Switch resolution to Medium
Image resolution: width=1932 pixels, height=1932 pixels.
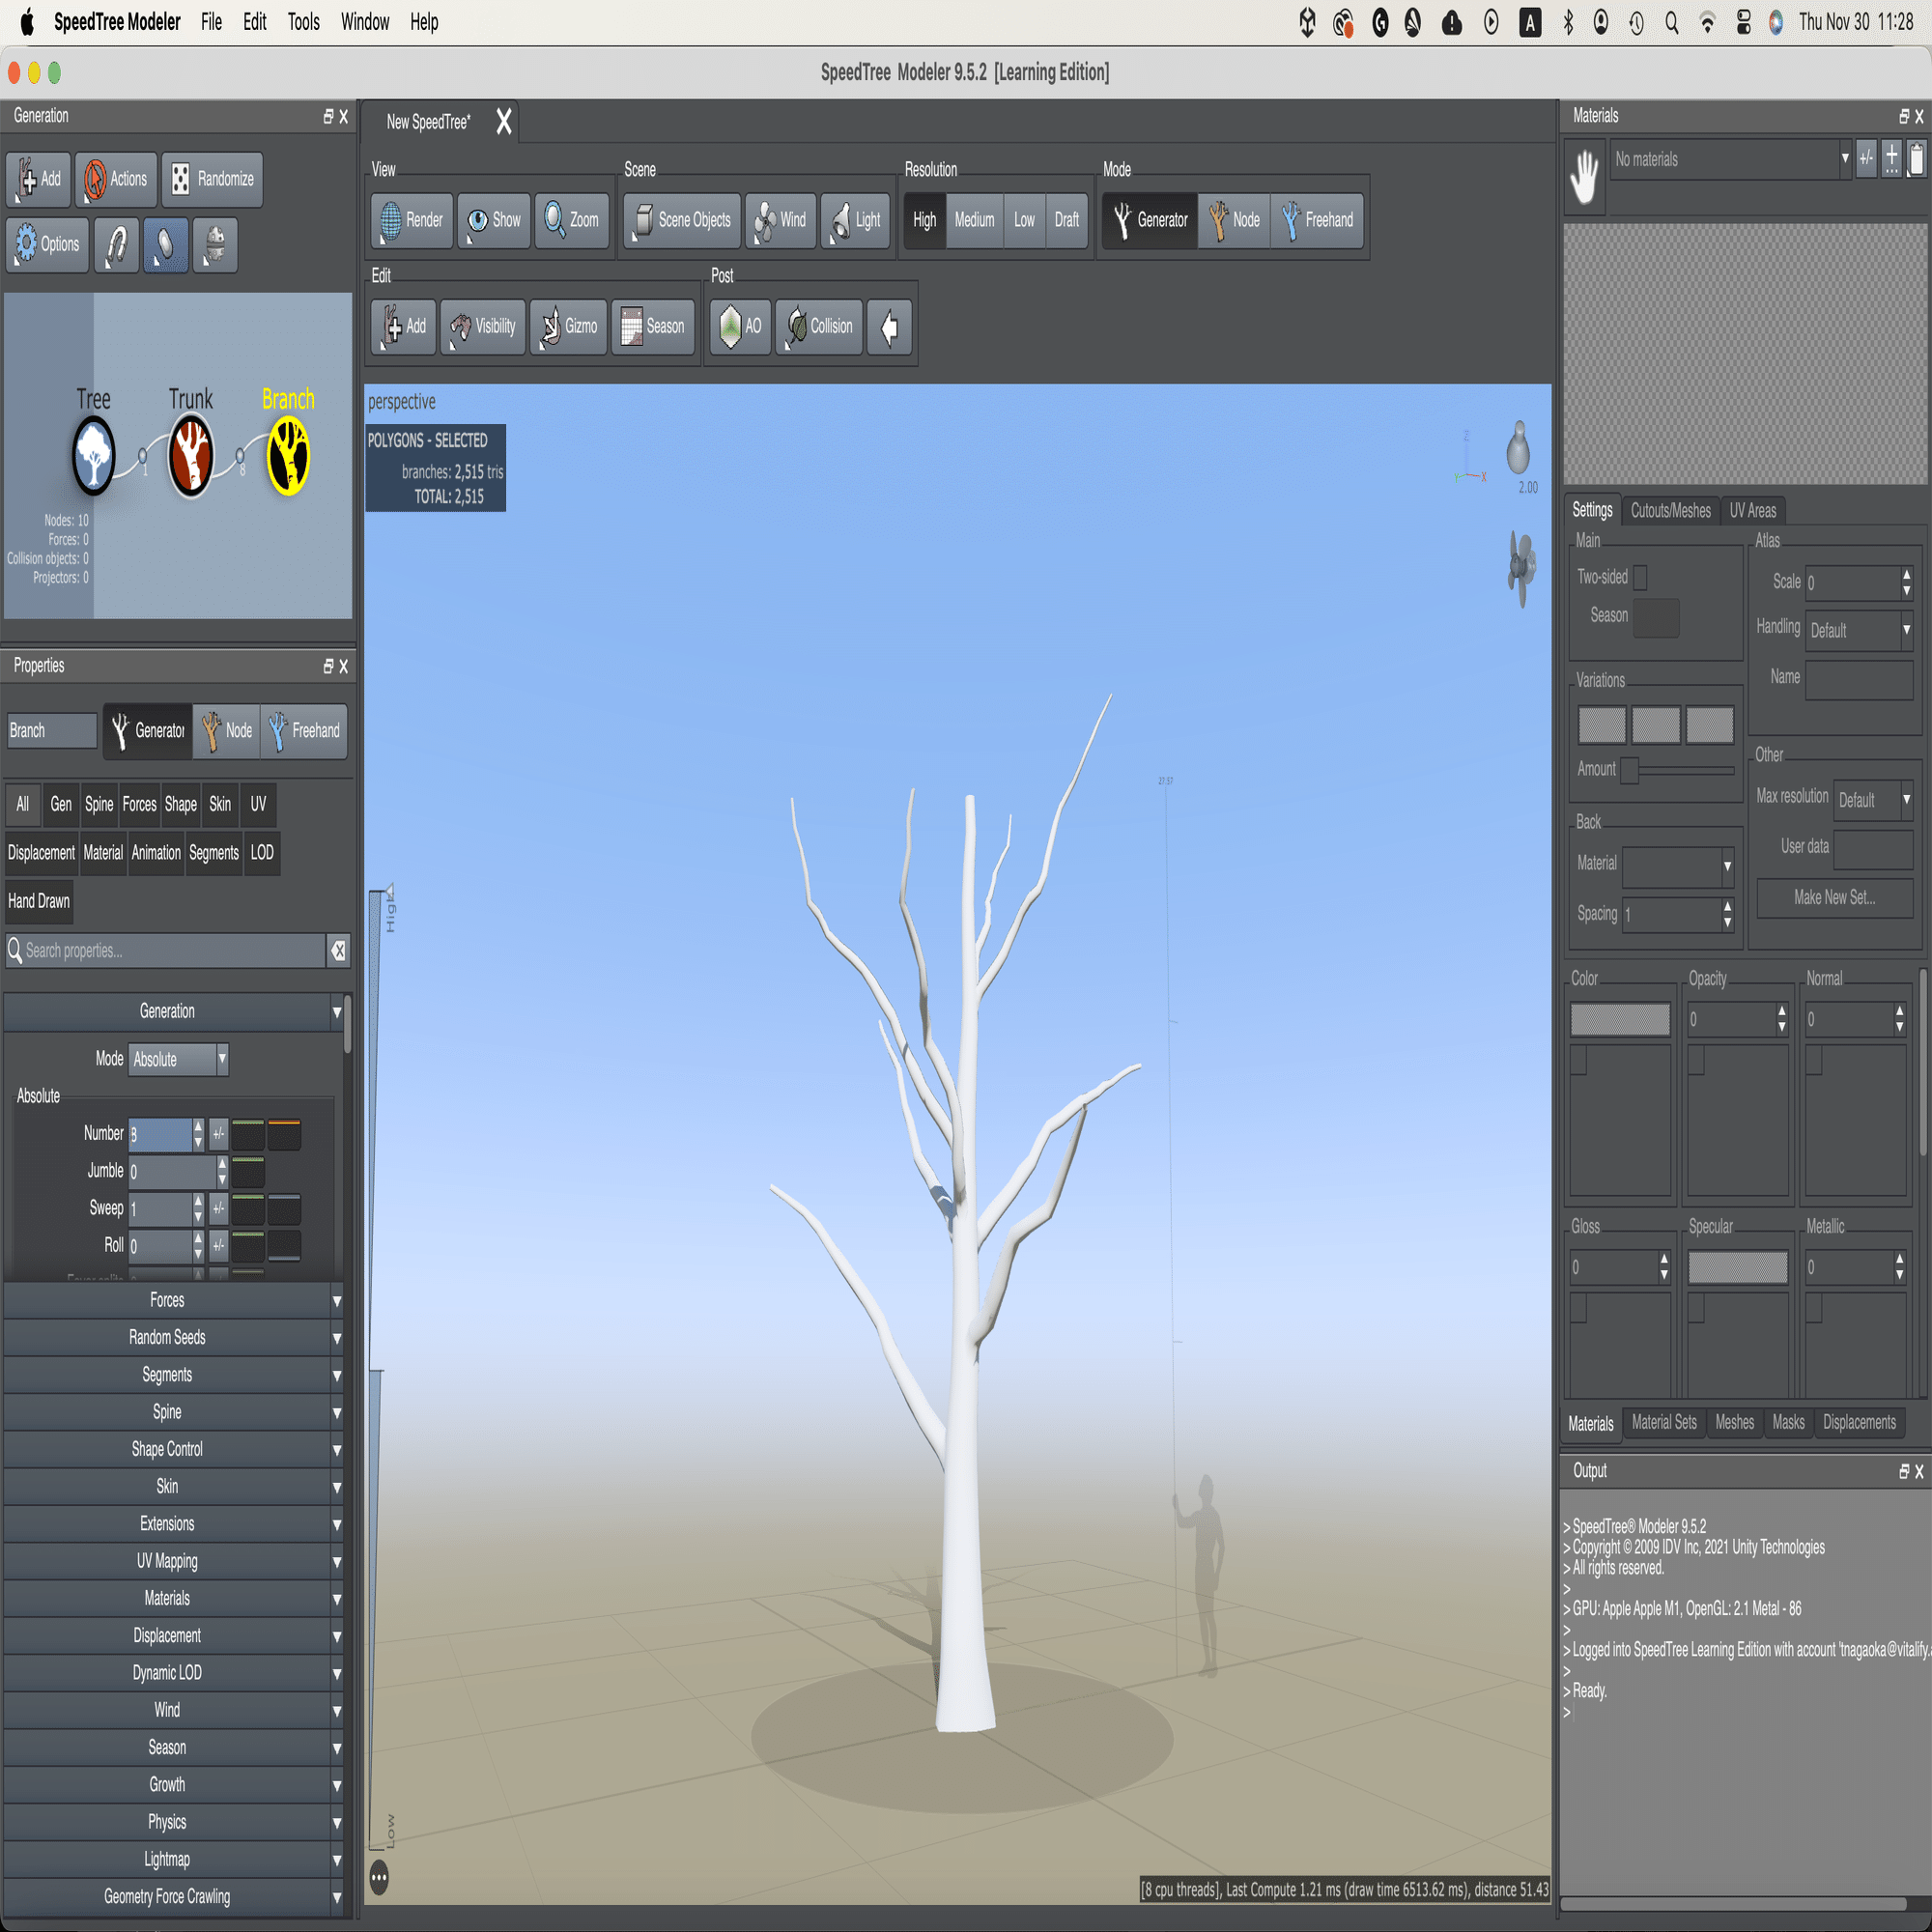click(x=973, y=220)
